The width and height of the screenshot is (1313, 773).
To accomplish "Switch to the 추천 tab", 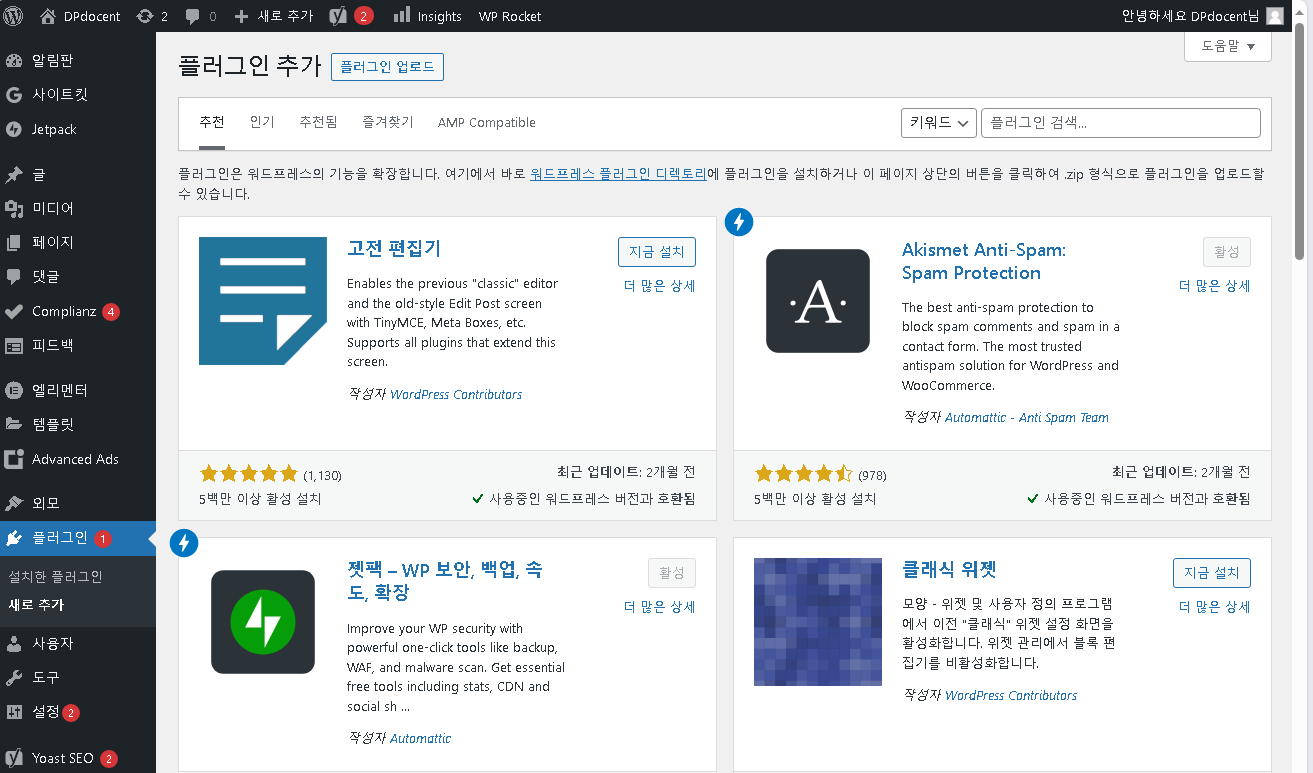I will tap(212, 122).
